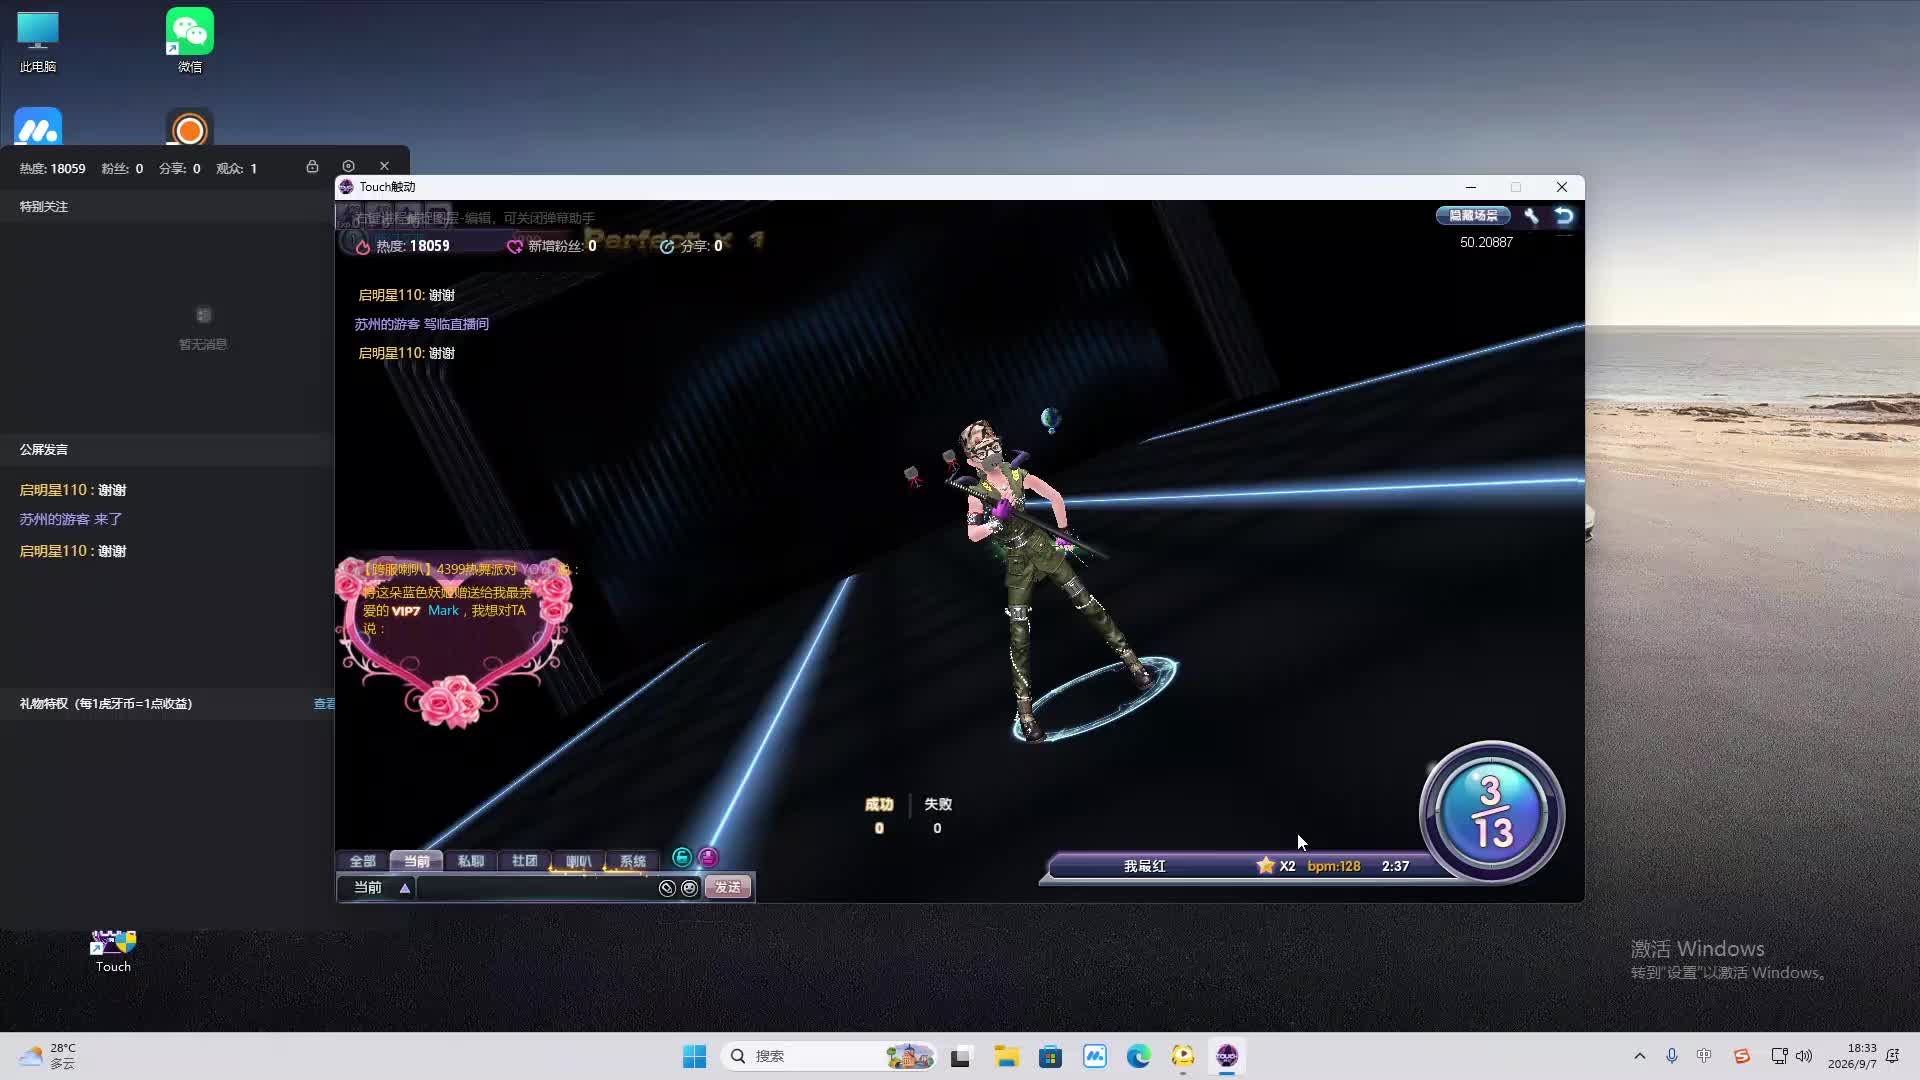Click the yellow round app taskbar icon
This screenshot has width=1920, height=1080.
1183,1056
